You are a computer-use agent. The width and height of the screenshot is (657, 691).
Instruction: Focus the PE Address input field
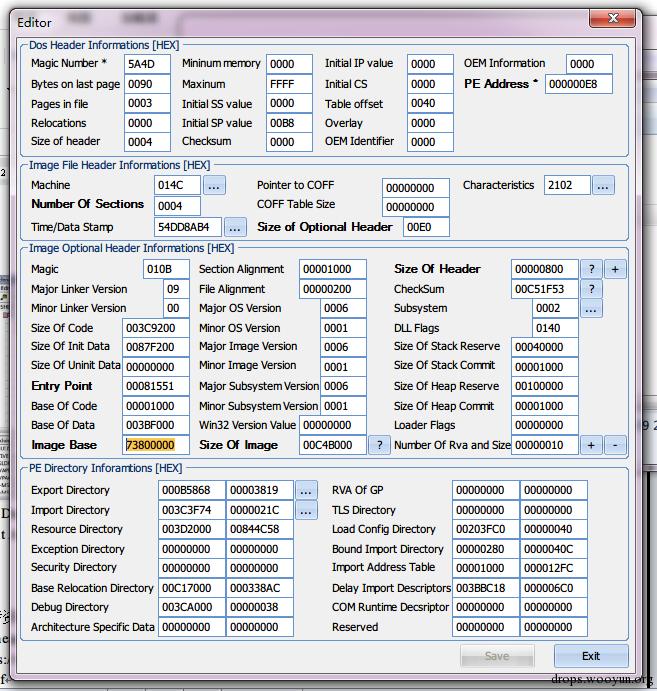(x=578, y=84)
